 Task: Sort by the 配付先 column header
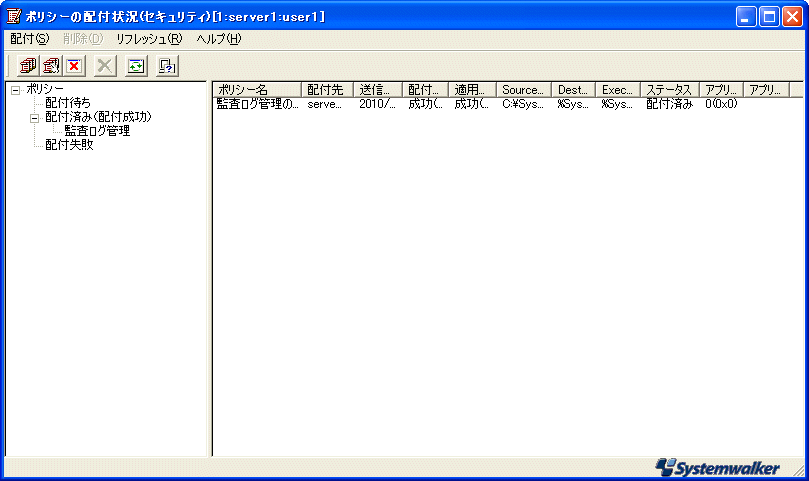point(328,90)
